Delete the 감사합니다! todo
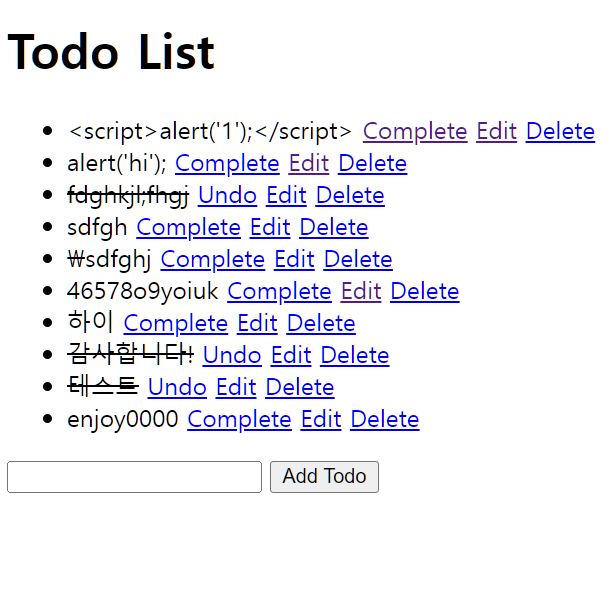 pyautogui.click(x=355, y=356)
